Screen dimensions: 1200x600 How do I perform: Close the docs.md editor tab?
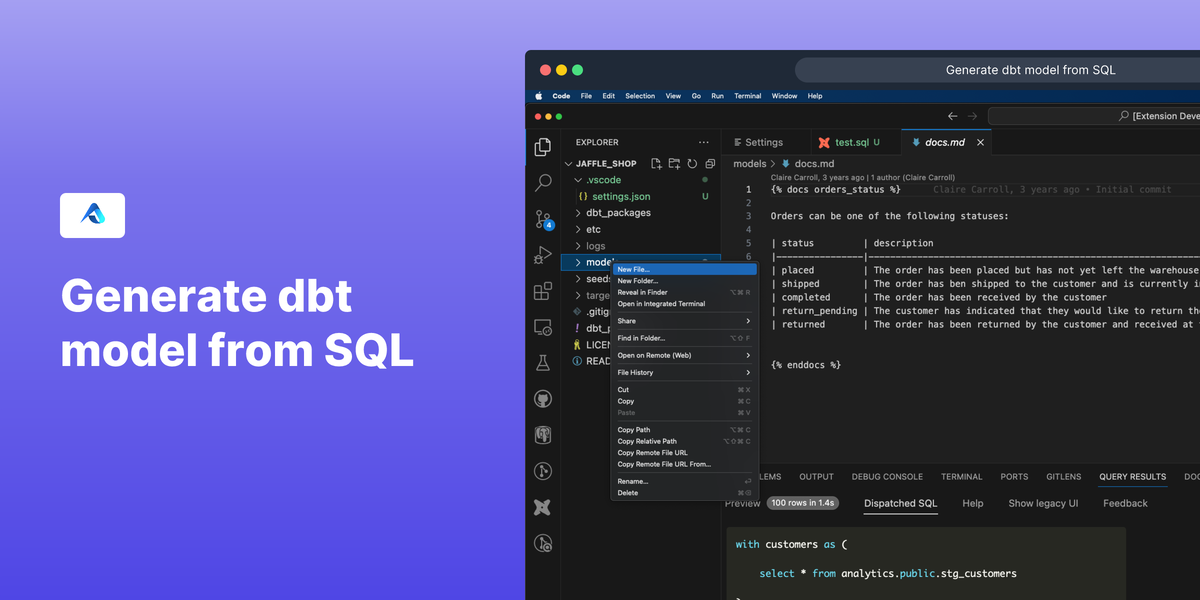click(x=981, y=142)
